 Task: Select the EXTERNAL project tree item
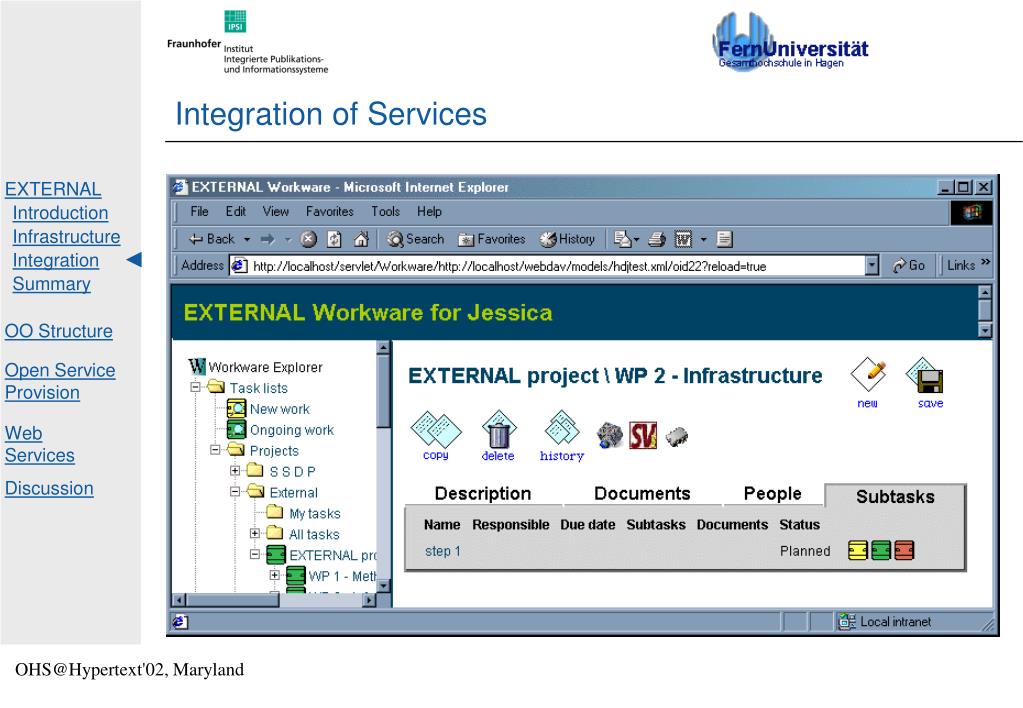coord(333,555)
